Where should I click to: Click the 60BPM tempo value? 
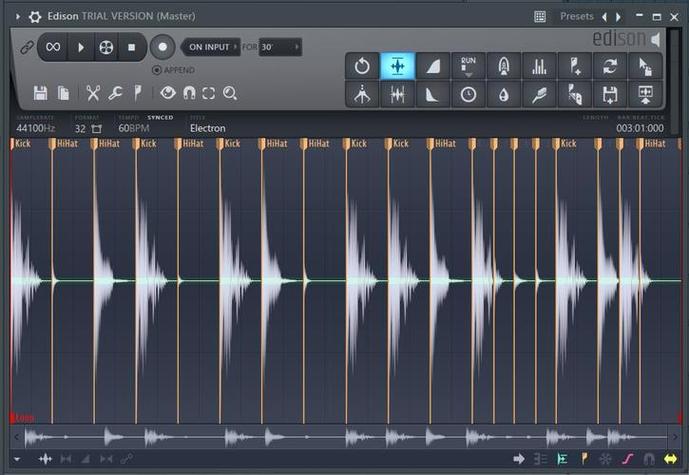click(x=134, y=128)
